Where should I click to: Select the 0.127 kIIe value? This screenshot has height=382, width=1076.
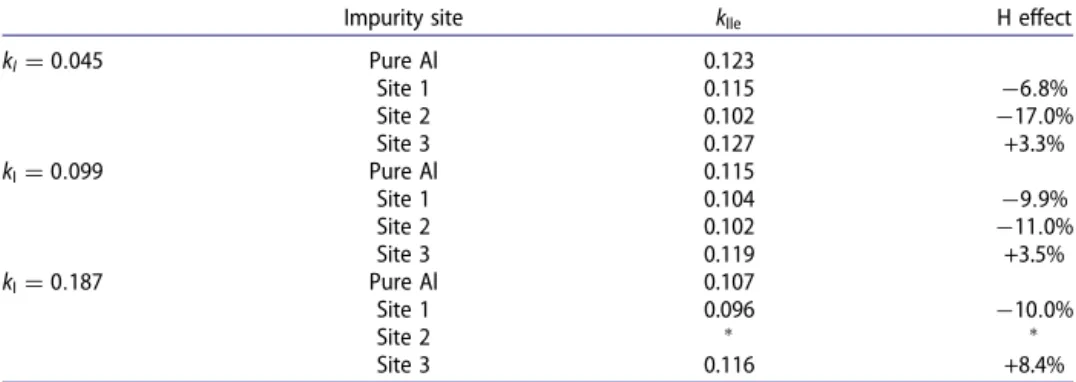729,144
